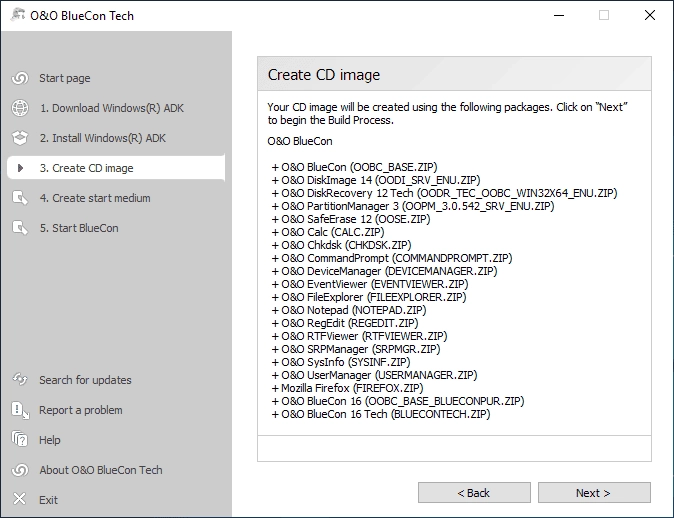
Task: Click the Start page spiral icon
Action: coord(20,78)
